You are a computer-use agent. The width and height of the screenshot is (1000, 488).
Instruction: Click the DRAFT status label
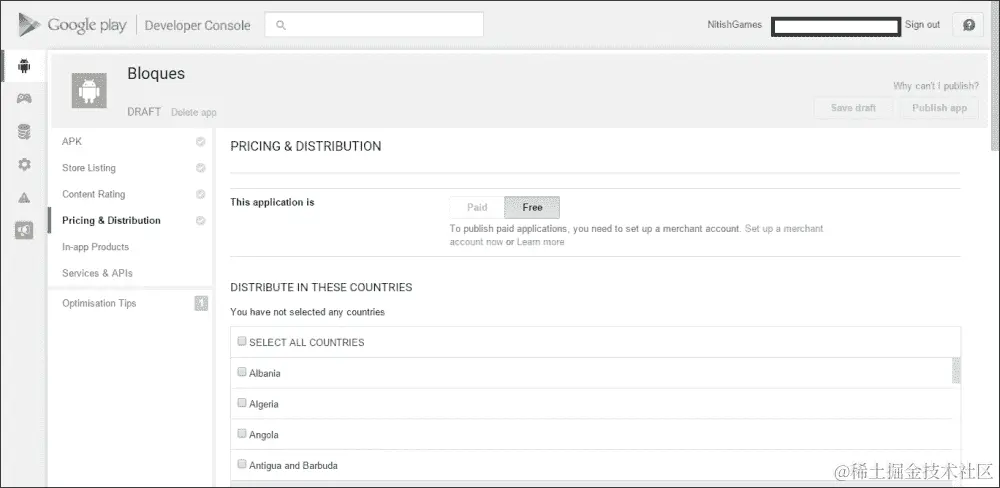(144, 112)
